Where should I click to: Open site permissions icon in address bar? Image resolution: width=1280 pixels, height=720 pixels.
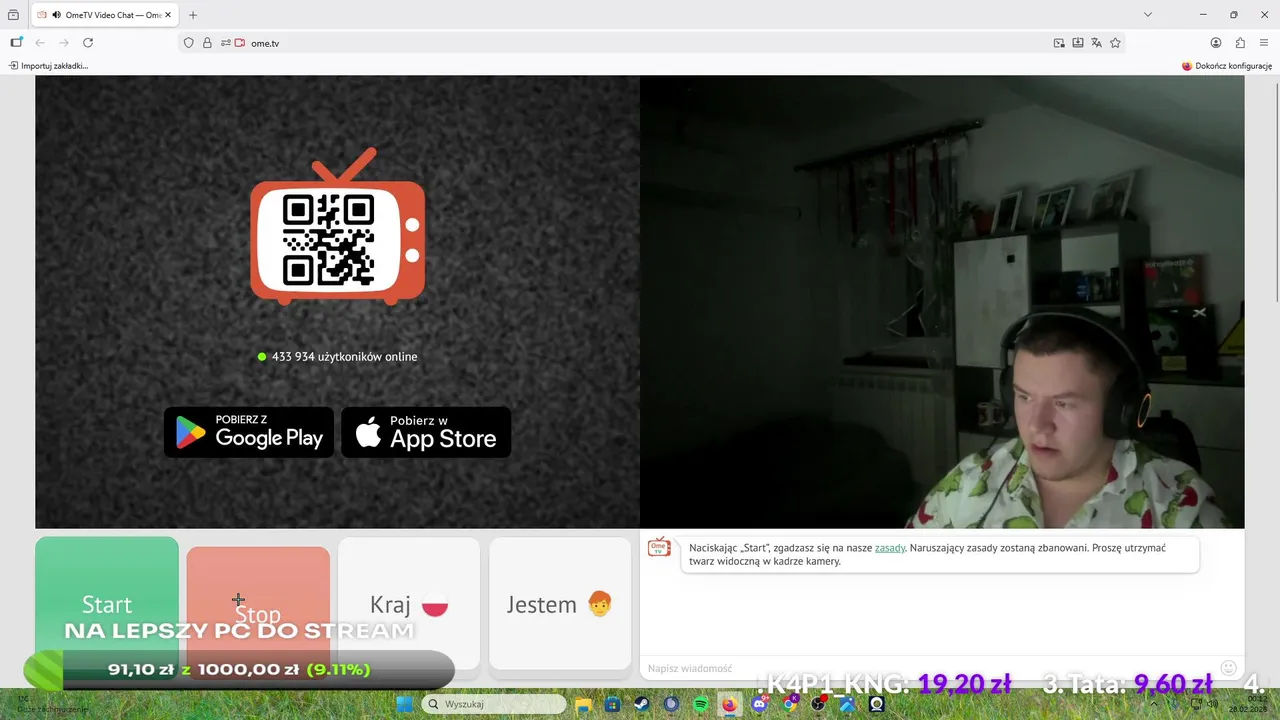click(x=226, y=43)
